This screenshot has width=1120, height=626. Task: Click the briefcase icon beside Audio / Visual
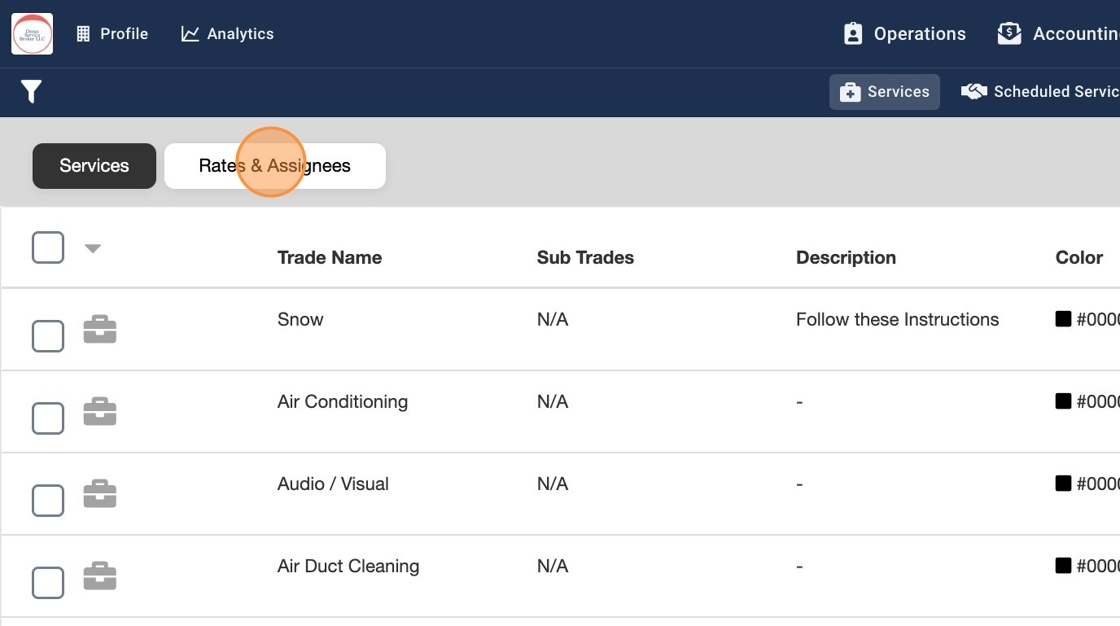point(100,493)
